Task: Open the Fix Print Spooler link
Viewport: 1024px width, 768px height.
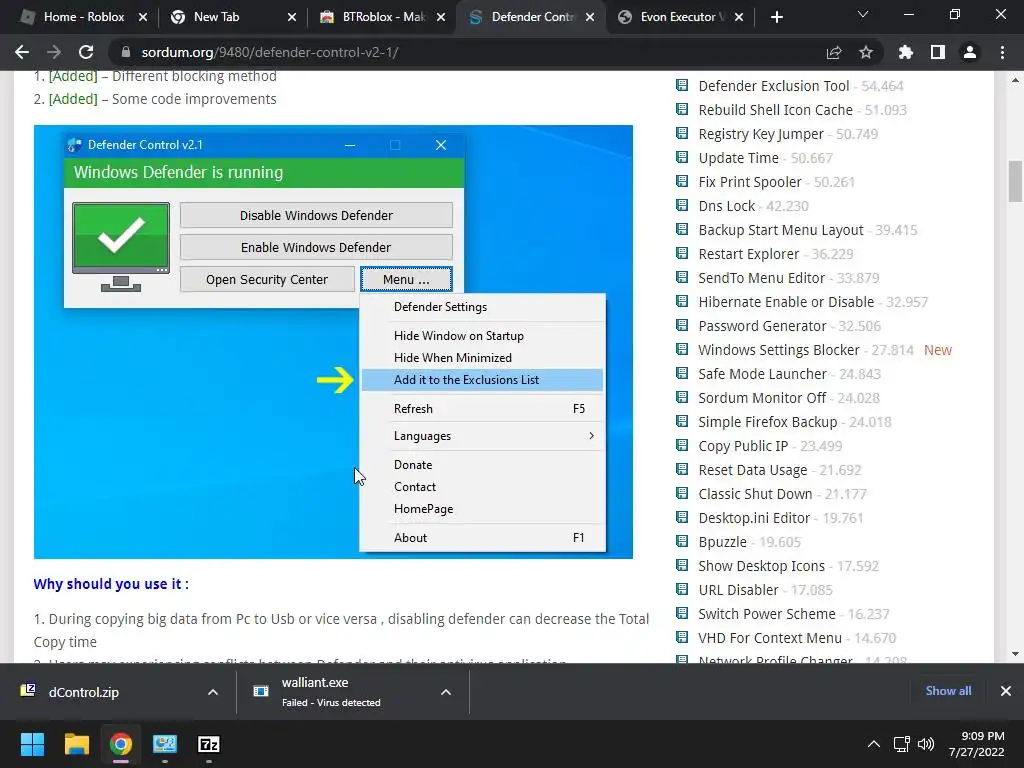Action: [750, 182]
